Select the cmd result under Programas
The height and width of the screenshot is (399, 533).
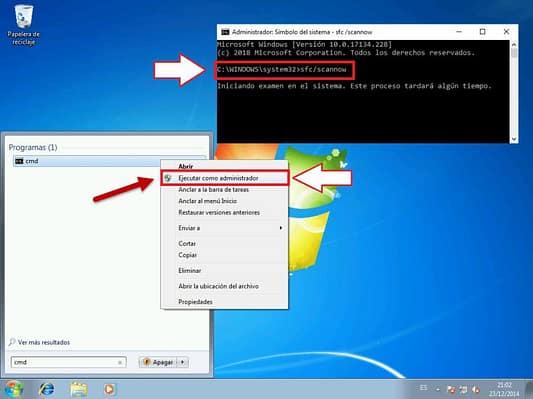coord(109,161)
